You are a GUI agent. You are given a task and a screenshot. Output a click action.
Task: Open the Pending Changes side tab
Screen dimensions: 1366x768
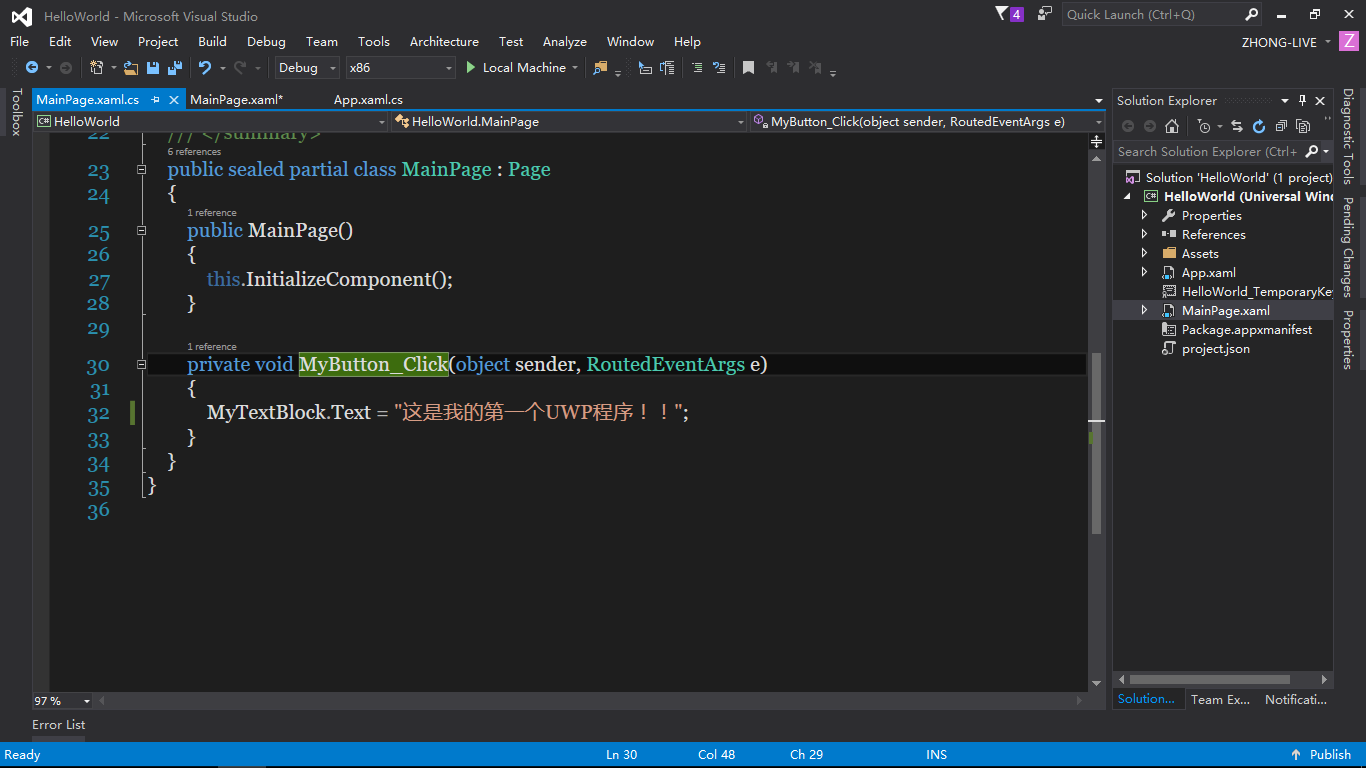point(1348,248)
